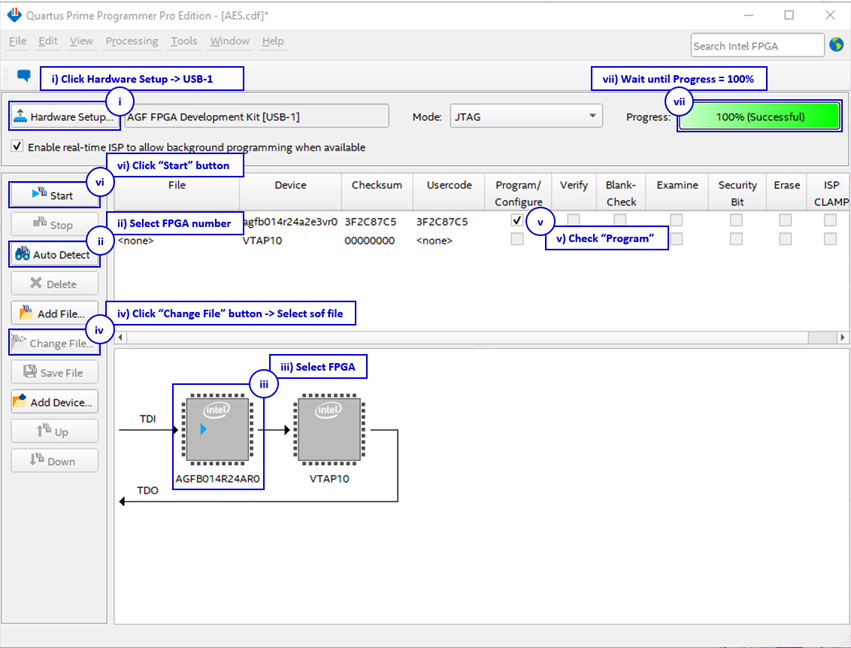Click the hardware field showing AGF FPGA Development Kit
Viewport: 851px width, 648px height.
coord(257,116)
